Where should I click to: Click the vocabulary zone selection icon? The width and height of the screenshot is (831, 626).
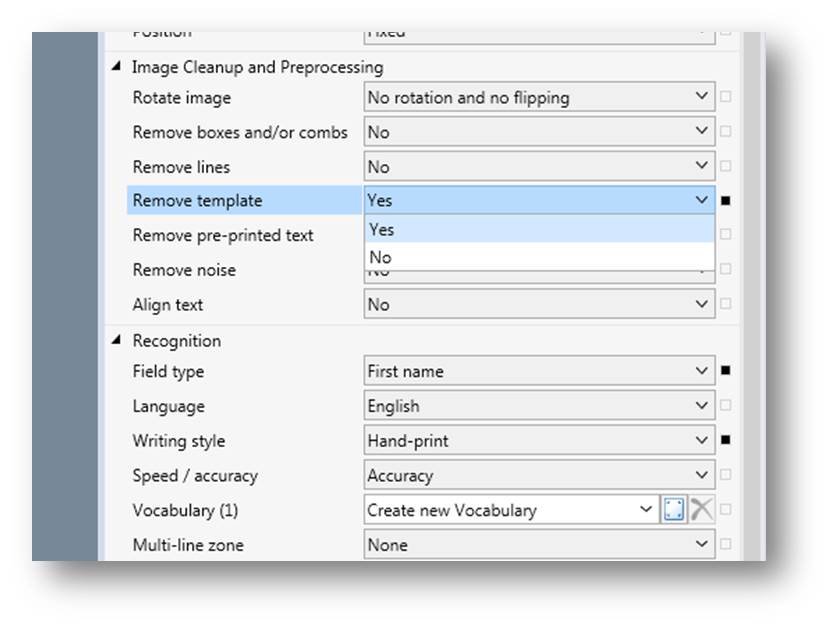tap(674, 510)
